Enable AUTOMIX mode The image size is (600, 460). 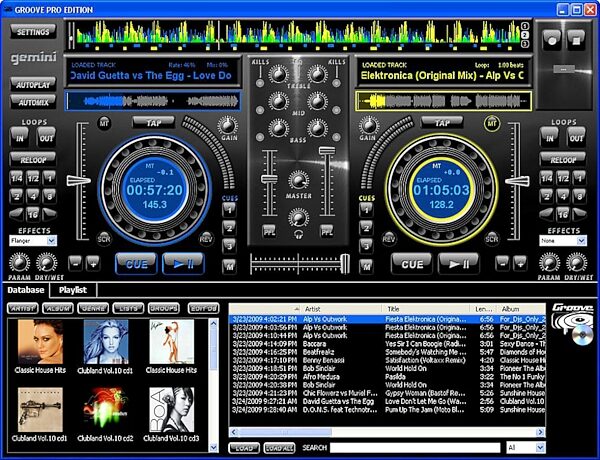click(33, 103)
